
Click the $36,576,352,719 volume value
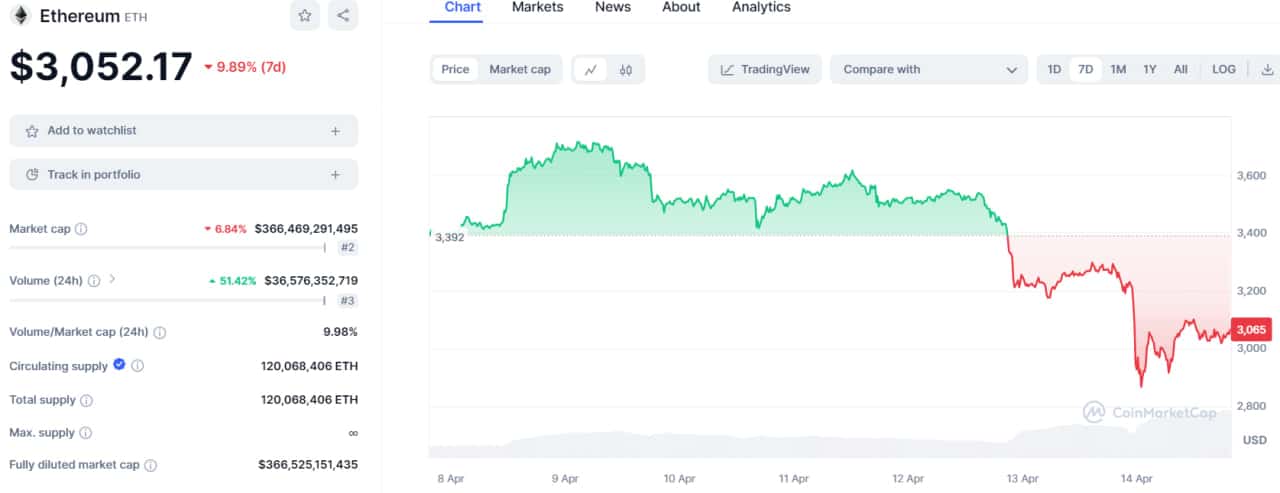(311, 281)
